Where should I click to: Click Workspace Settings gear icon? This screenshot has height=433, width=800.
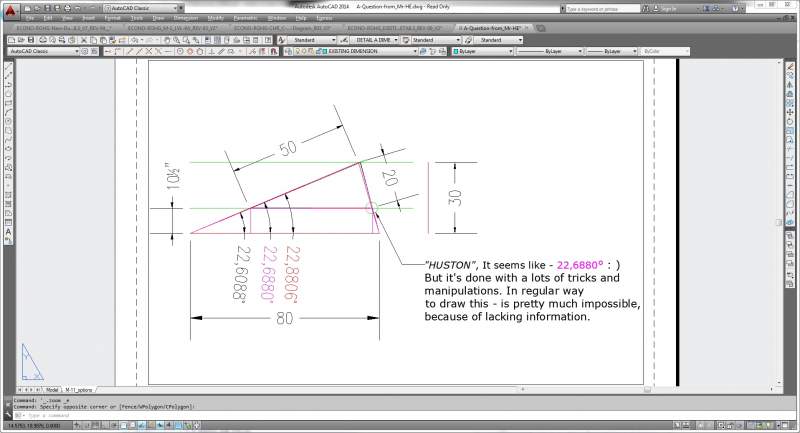pyautogui.click(x=85, y=51)
